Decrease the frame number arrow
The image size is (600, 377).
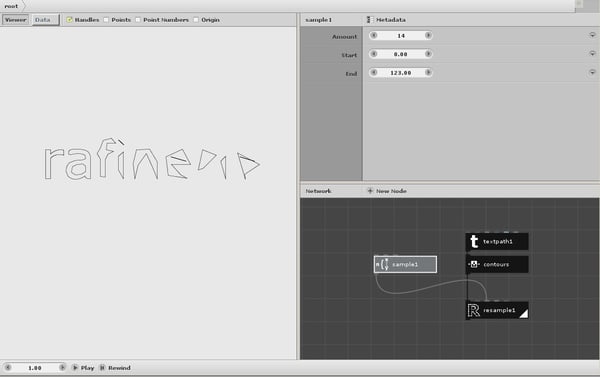click(x=8, y=367)
